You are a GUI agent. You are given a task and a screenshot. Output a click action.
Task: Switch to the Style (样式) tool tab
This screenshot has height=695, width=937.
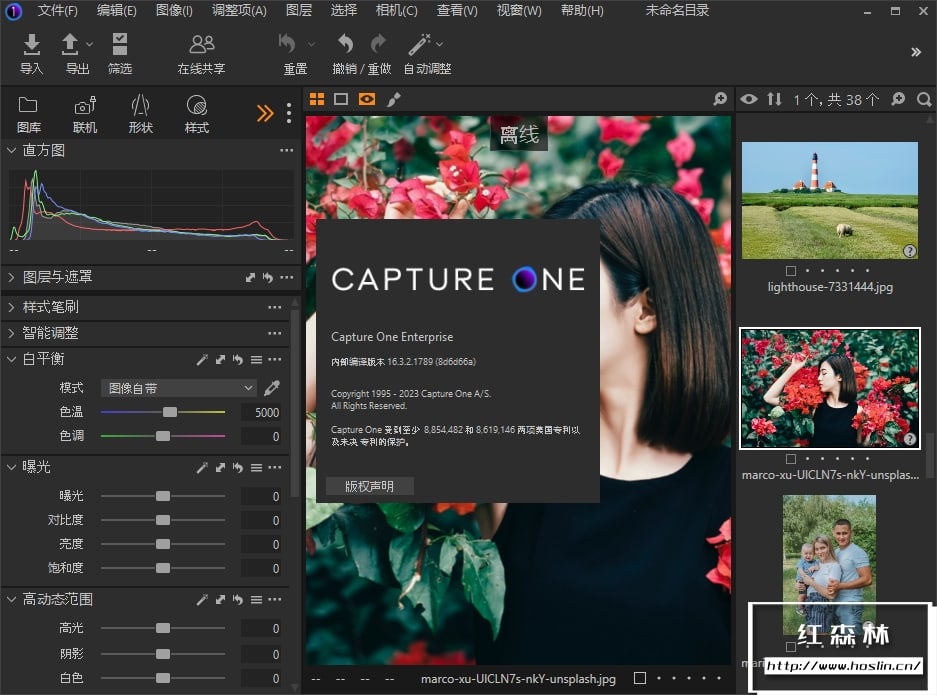click(x=197, y=106)
